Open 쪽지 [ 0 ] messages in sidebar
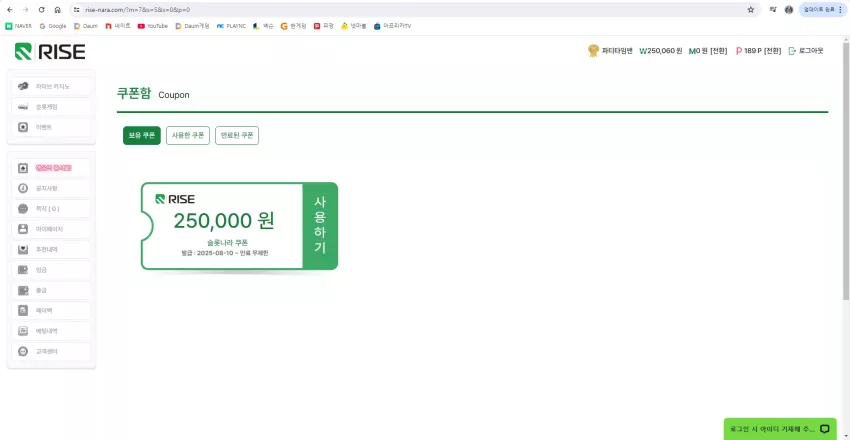This screenshot has width=850, height=440. pyautogui.click(x=51, y=209)
